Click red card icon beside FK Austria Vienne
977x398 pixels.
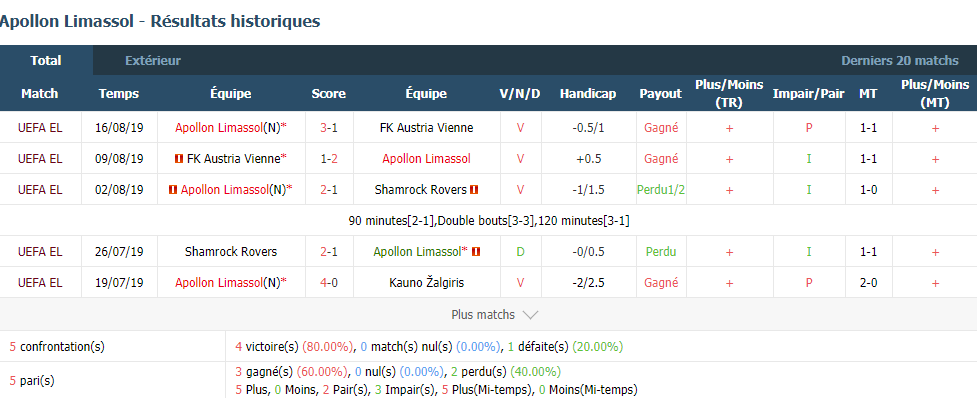(179, 159)
